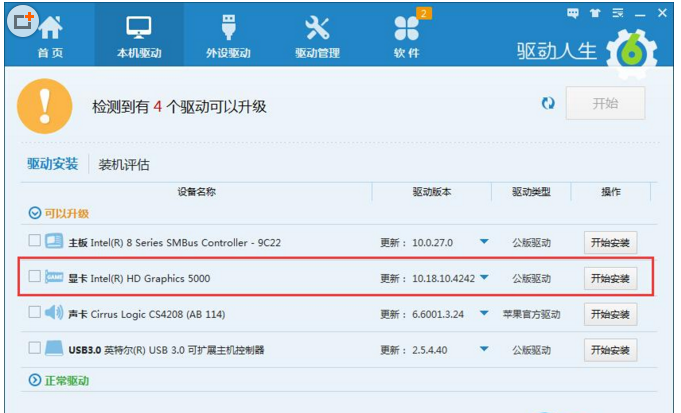681x413 pixels.
Task: Click 开始安装 for Cirrus Logic CS4208
Action: tap(610, 314)
